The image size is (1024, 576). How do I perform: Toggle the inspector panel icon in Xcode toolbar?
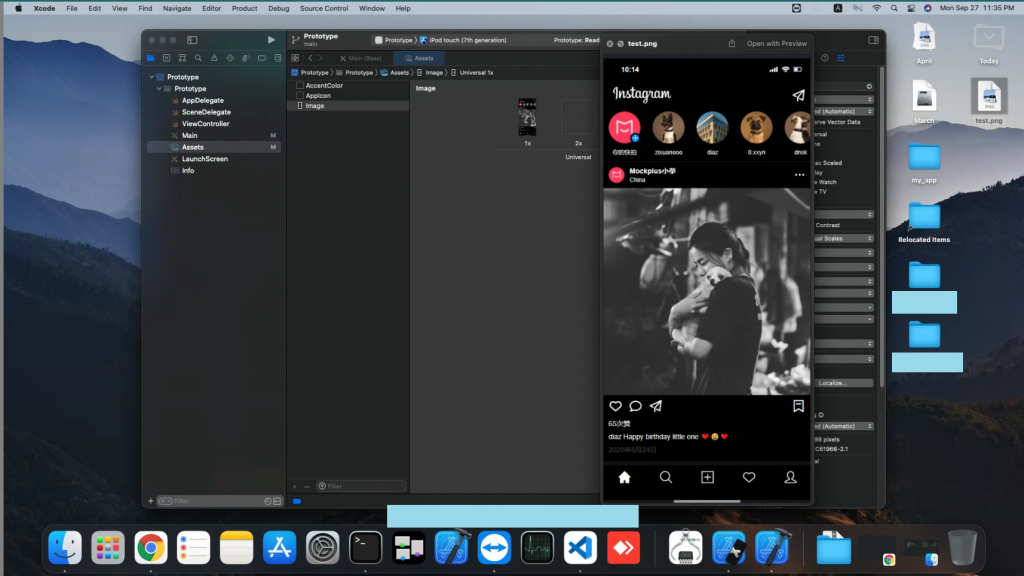(873, 40)
